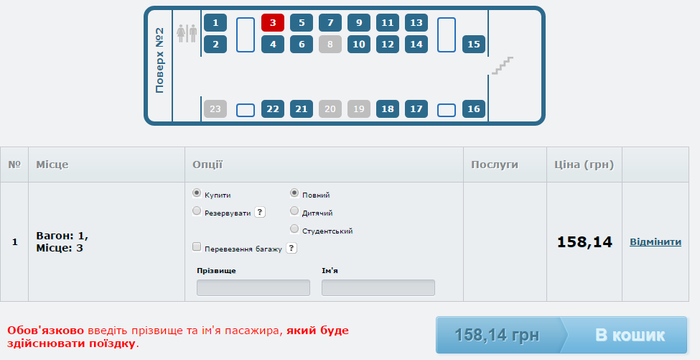The width and height of the screenshot is (700, 360).
Task: Select seat 2 on the wagon map
Action: [x=215, y=44]
